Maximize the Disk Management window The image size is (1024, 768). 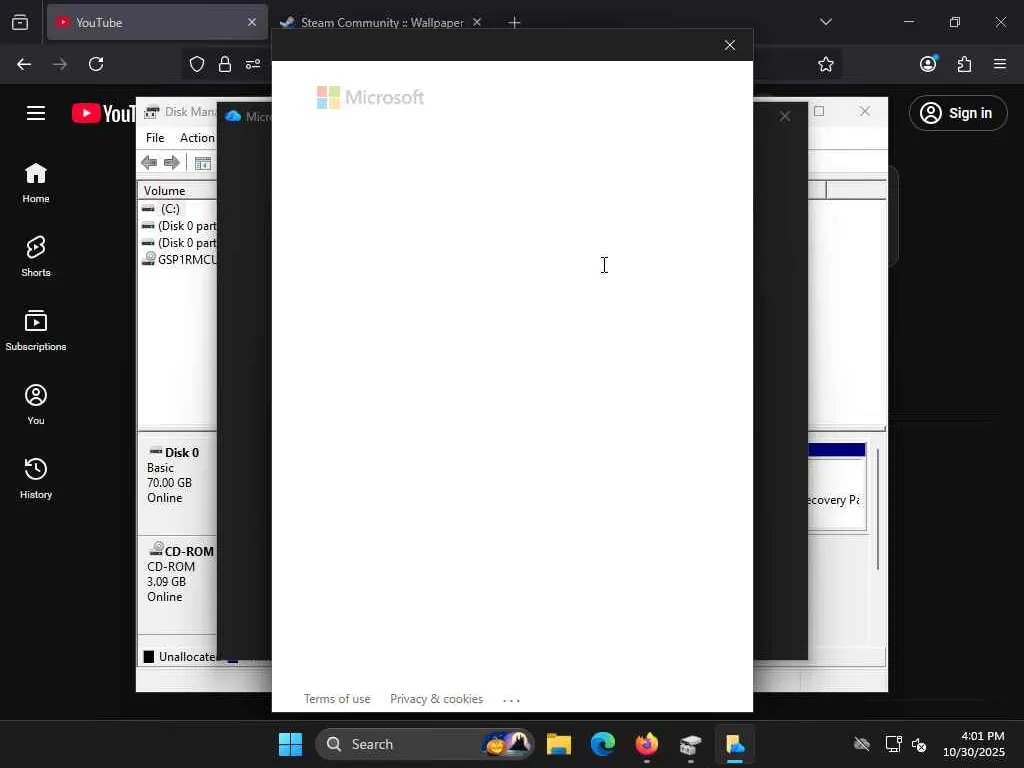click(819, 112)
